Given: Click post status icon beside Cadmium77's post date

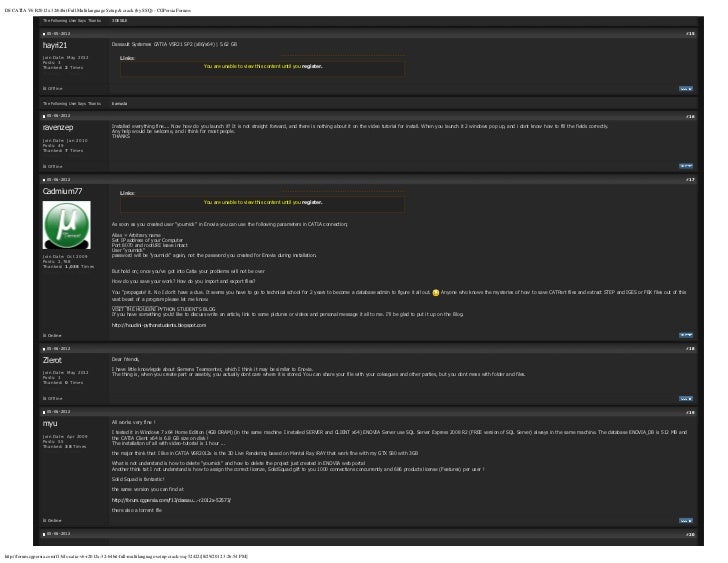Looking at the screenshot, I should (x=44, y=180).
